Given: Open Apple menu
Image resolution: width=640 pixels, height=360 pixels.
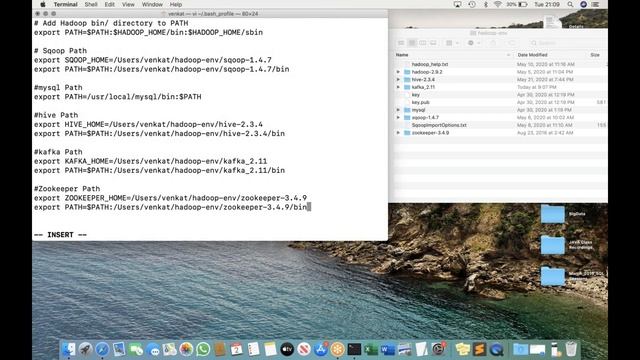Looking at the screenshot, I should [43, 4].
